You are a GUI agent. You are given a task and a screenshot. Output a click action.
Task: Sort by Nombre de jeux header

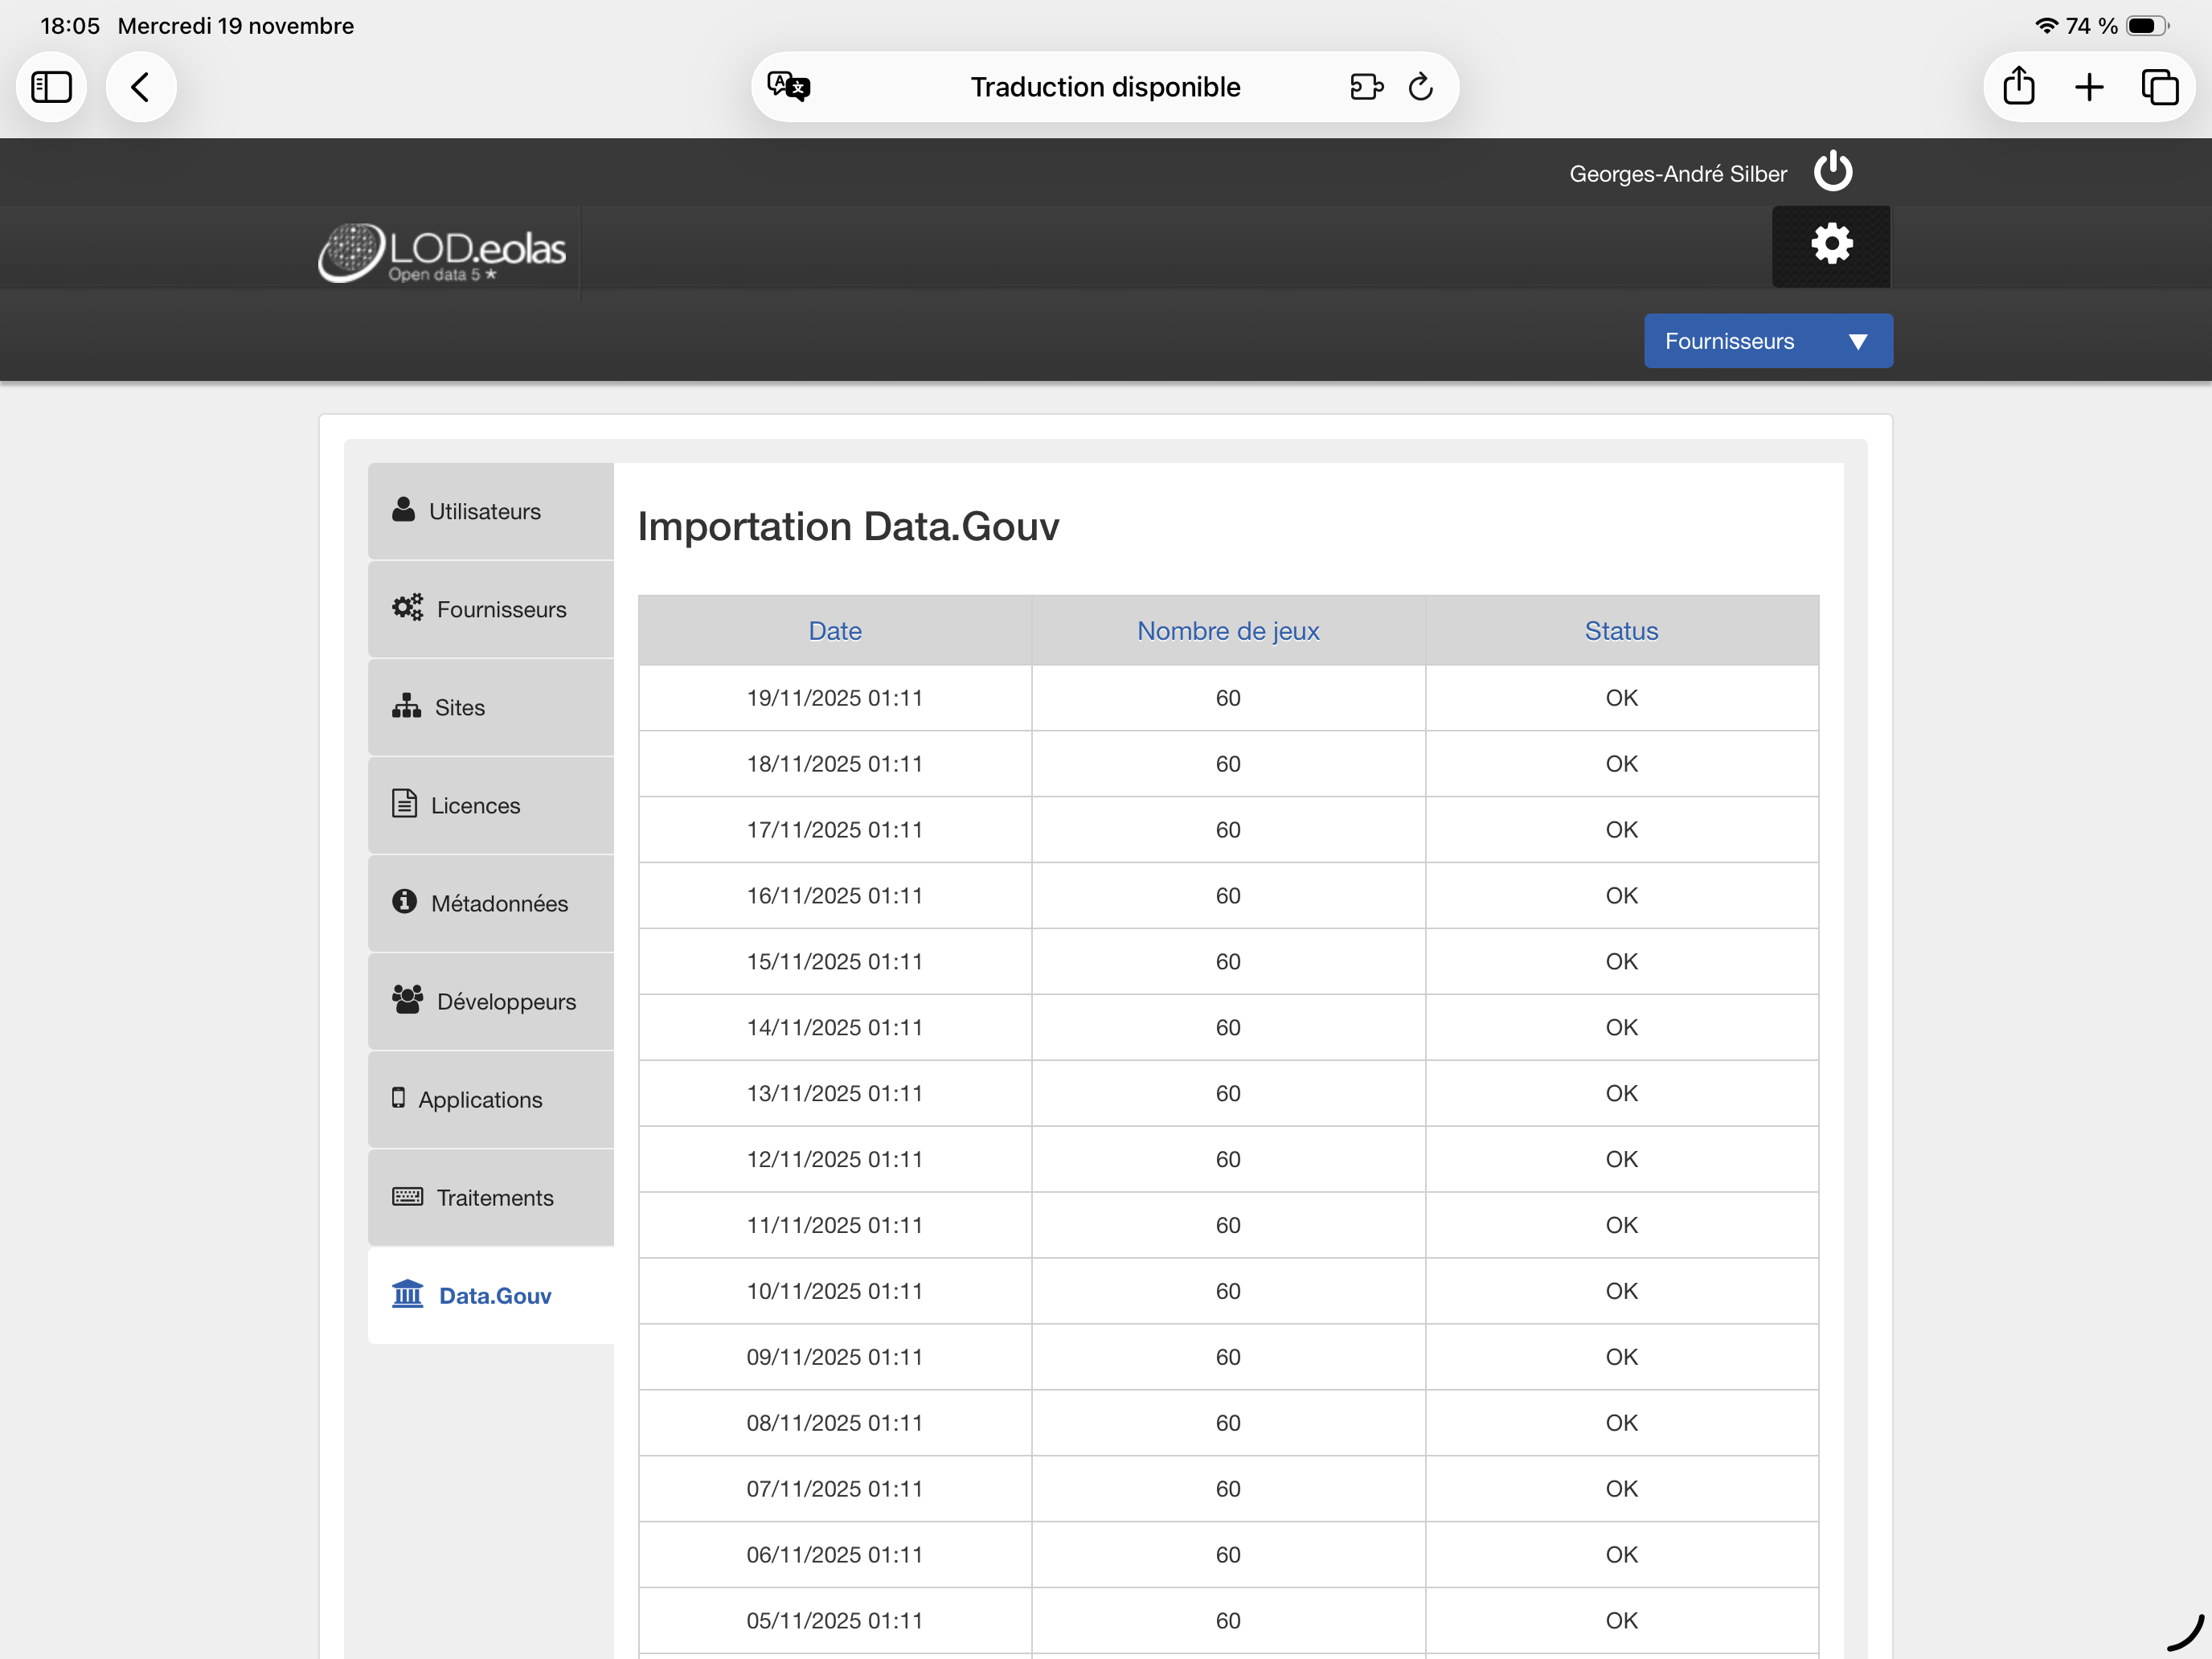click(1227, 630)
